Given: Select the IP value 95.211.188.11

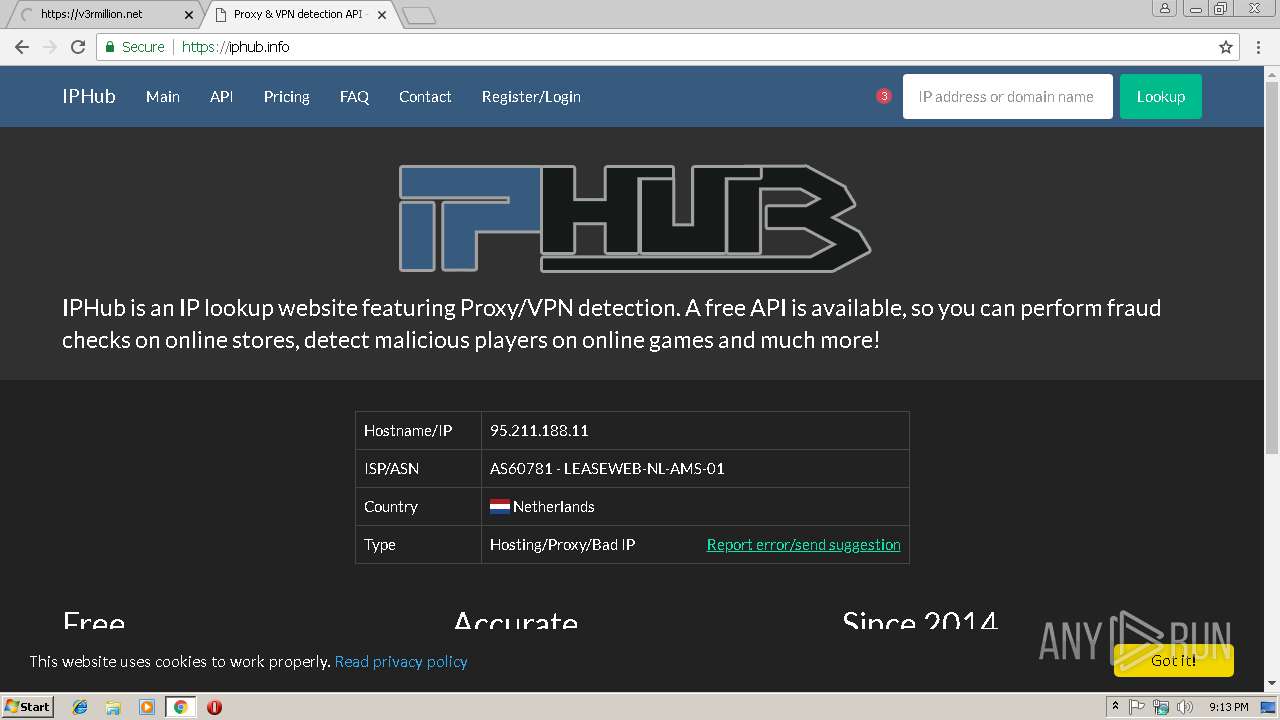Looking at the screenshot, I should click(539, 431).
